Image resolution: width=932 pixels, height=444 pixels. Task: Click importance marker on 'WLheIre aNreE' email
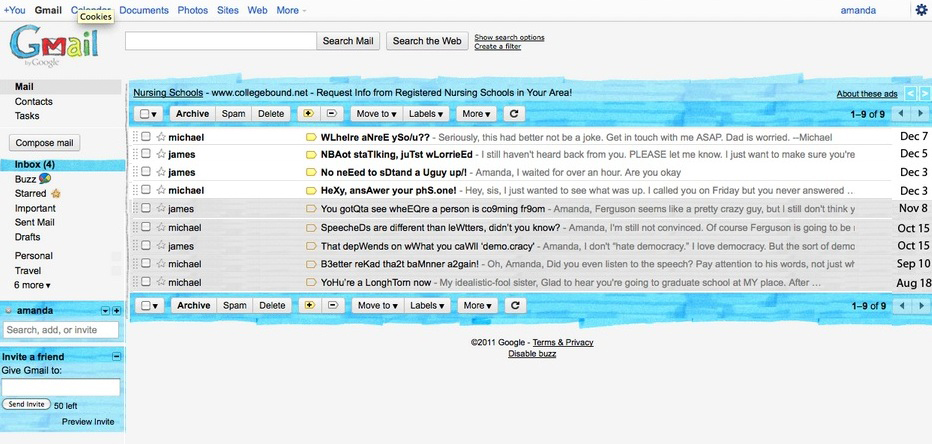tap(310, 137)
